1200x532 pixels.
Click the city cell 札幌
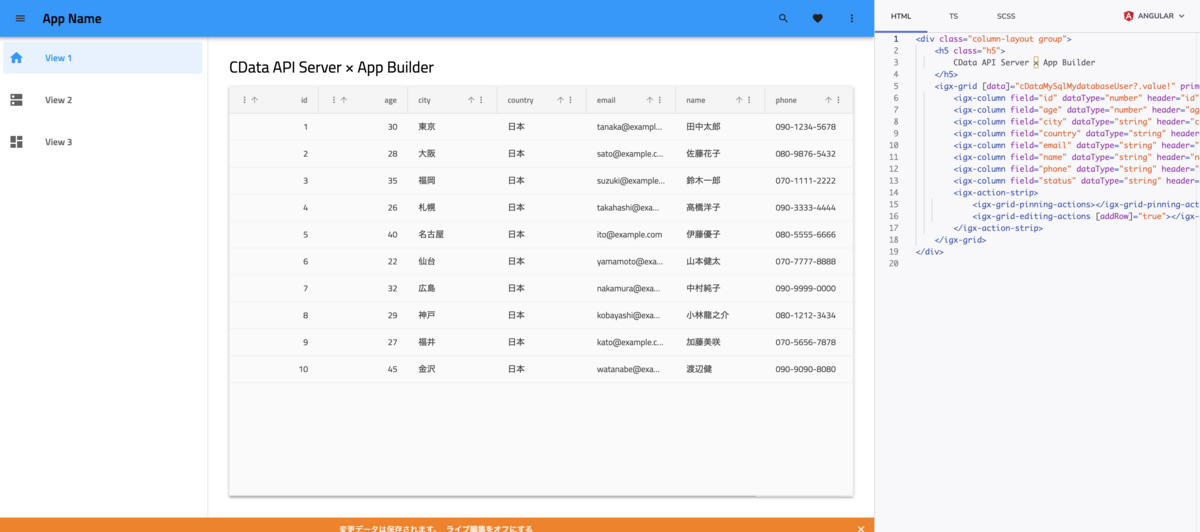pyautogui.click(x=426, y=207)
